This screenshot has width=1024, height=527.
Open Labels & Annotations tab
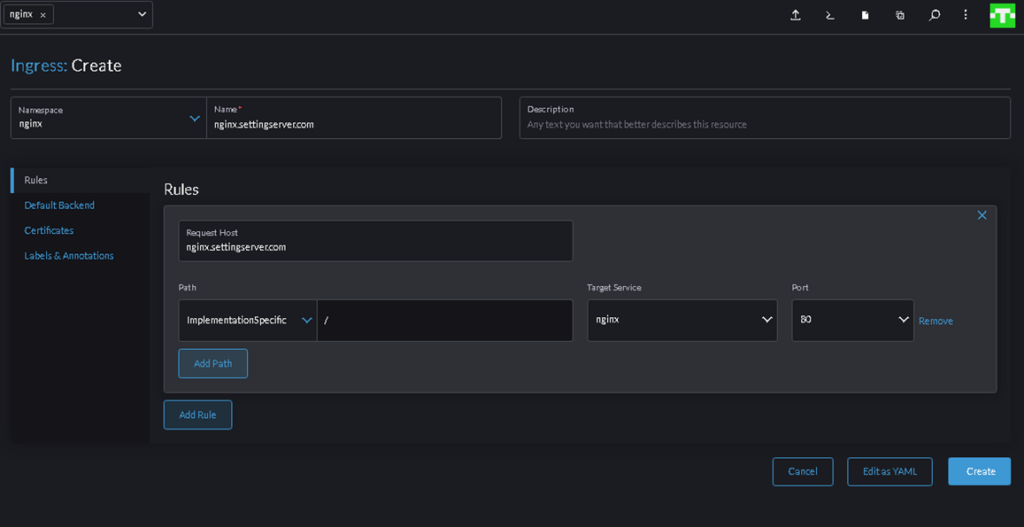69,256
